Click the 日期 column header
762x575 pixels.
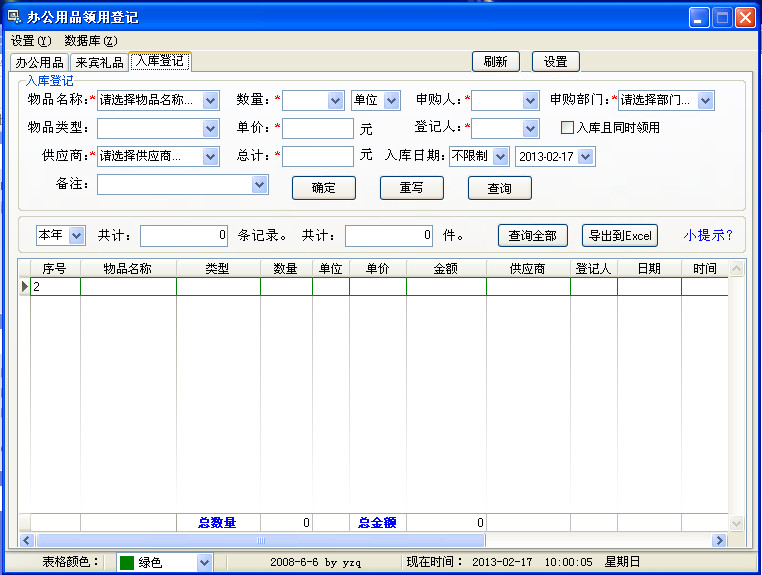pyautogui.click(x=649, y=268)
